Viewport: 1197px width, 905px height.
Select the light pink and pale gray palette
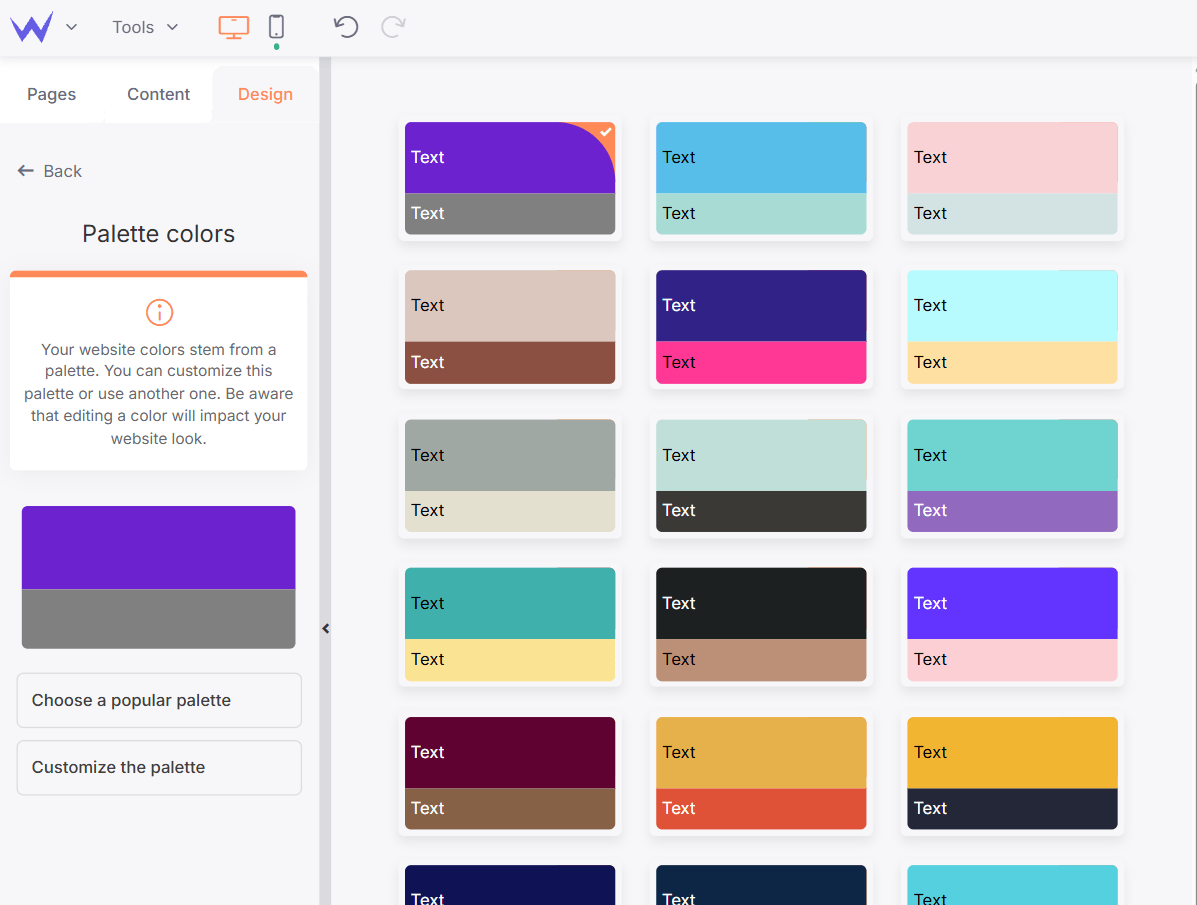coord(1012,178)
